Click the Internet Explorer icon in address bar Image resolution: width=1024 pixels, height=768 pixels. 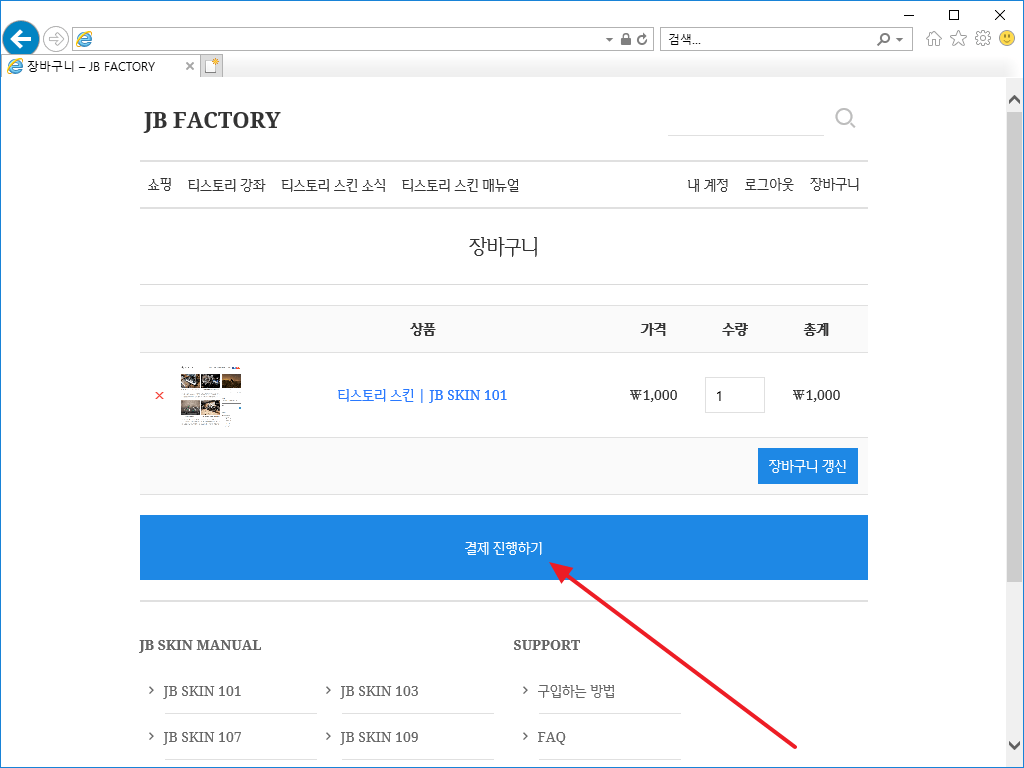(x=84, y=39)
